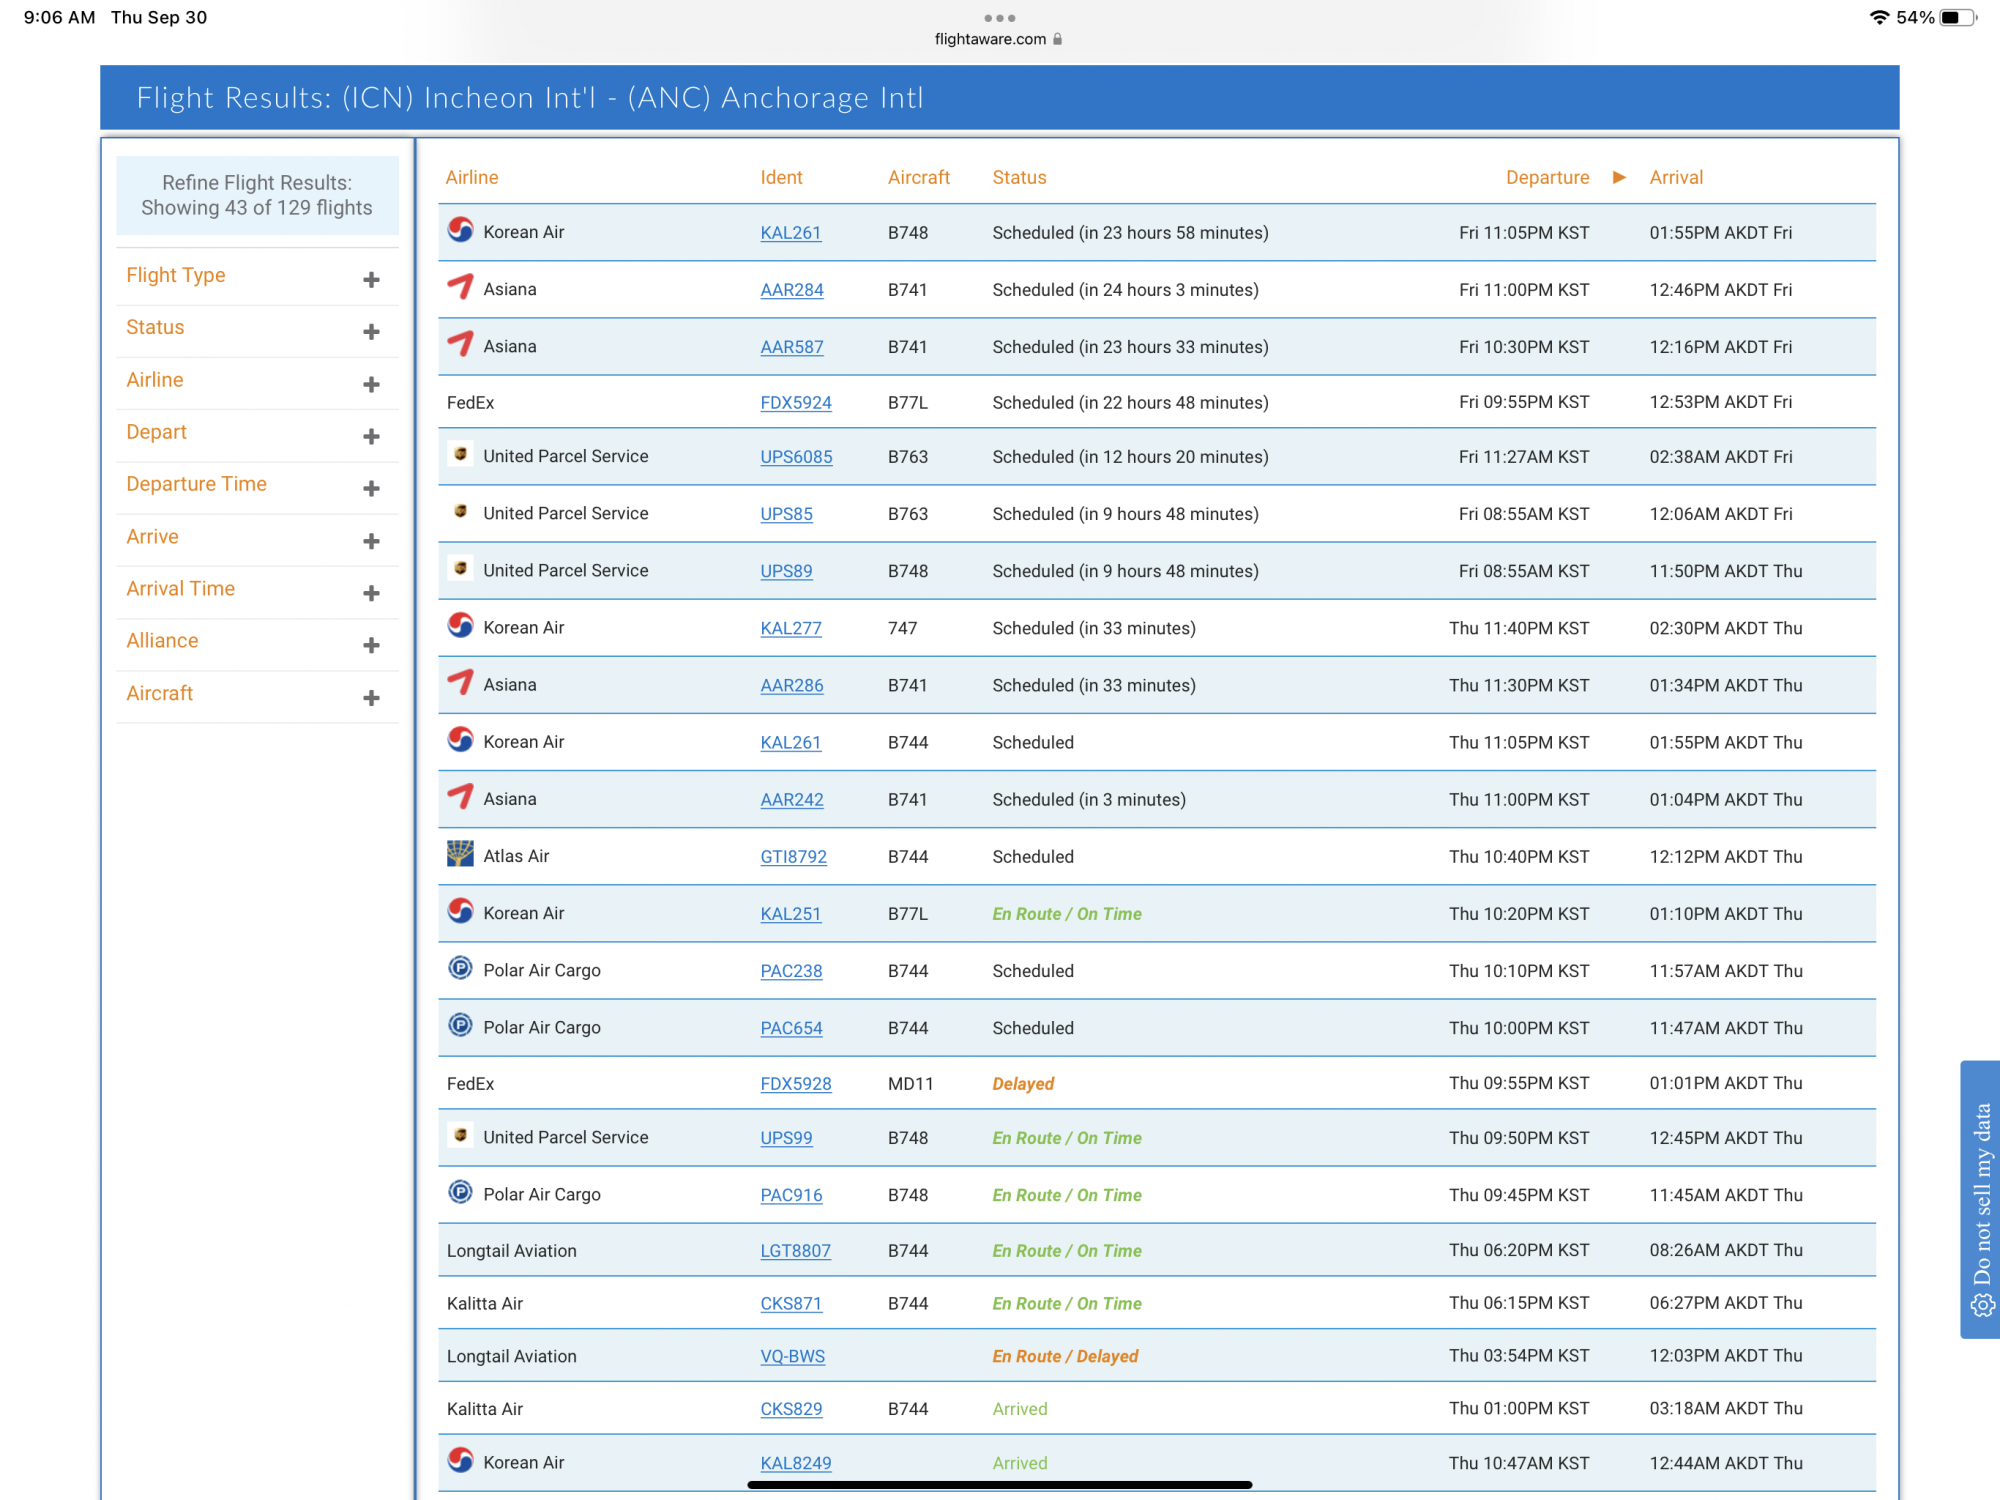The image size is (2000, 1500).
Task: Click Korean Air logo in KAL251 row
Action: pos(460,911)
